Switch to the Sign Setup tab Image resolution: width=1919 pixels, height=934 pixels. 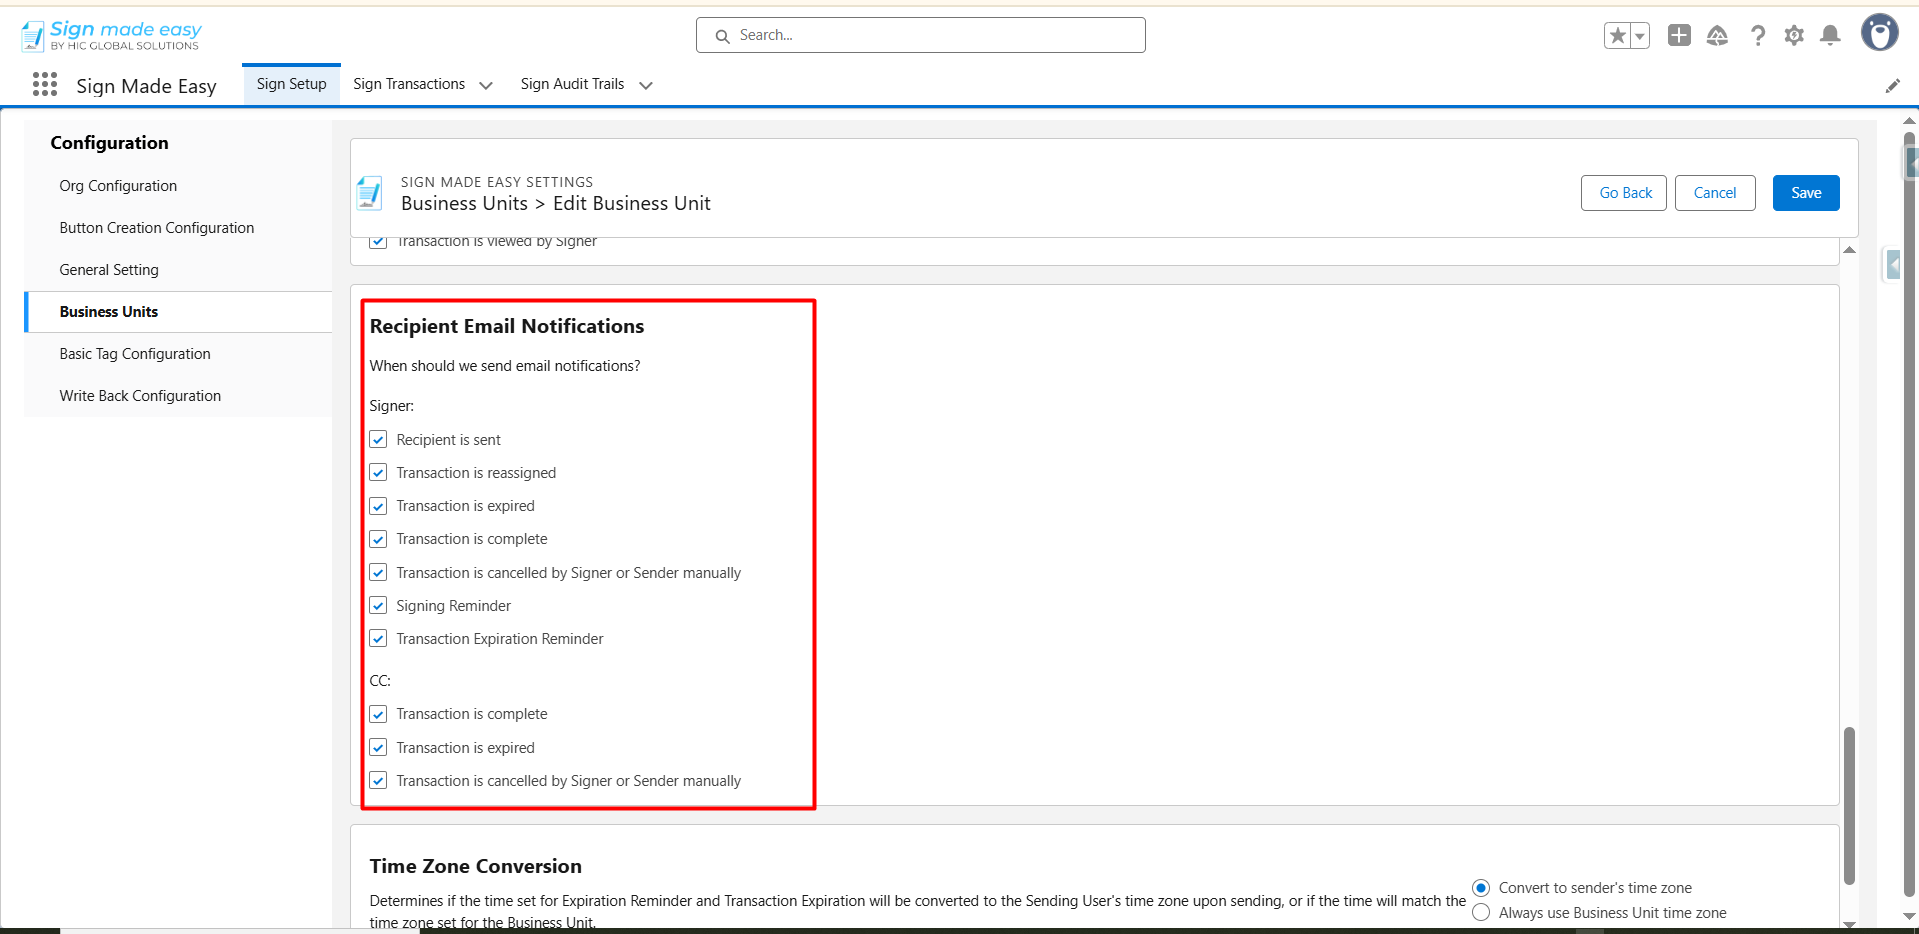click(291, 84)
